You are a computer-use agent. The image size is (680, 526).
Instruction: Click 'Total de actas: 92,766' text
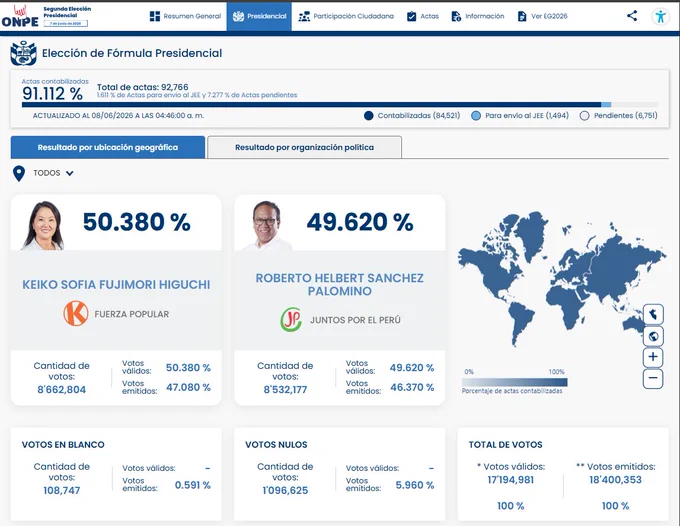(143, 87)
